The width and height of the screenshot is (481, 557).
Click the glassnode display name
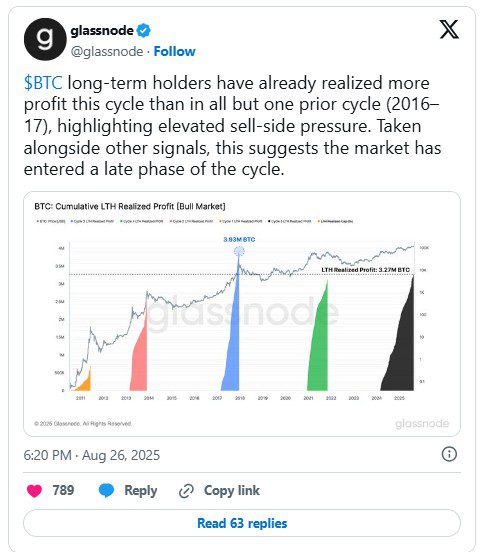(102, 31)
